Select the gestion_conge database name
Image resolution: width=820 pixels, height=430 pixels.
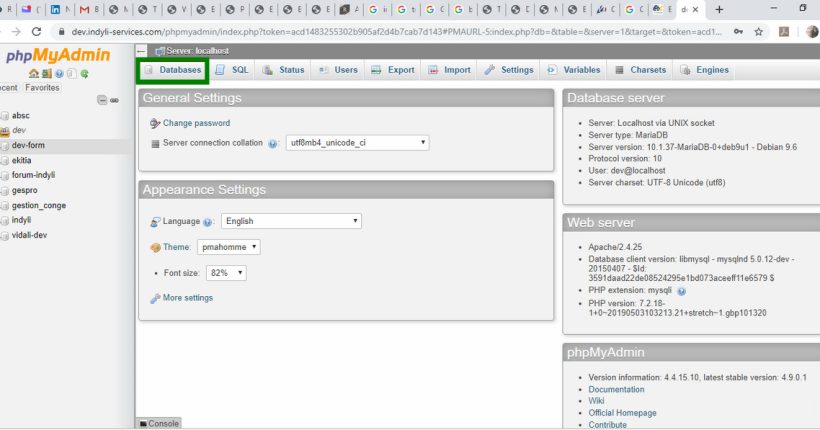point(39,206)
